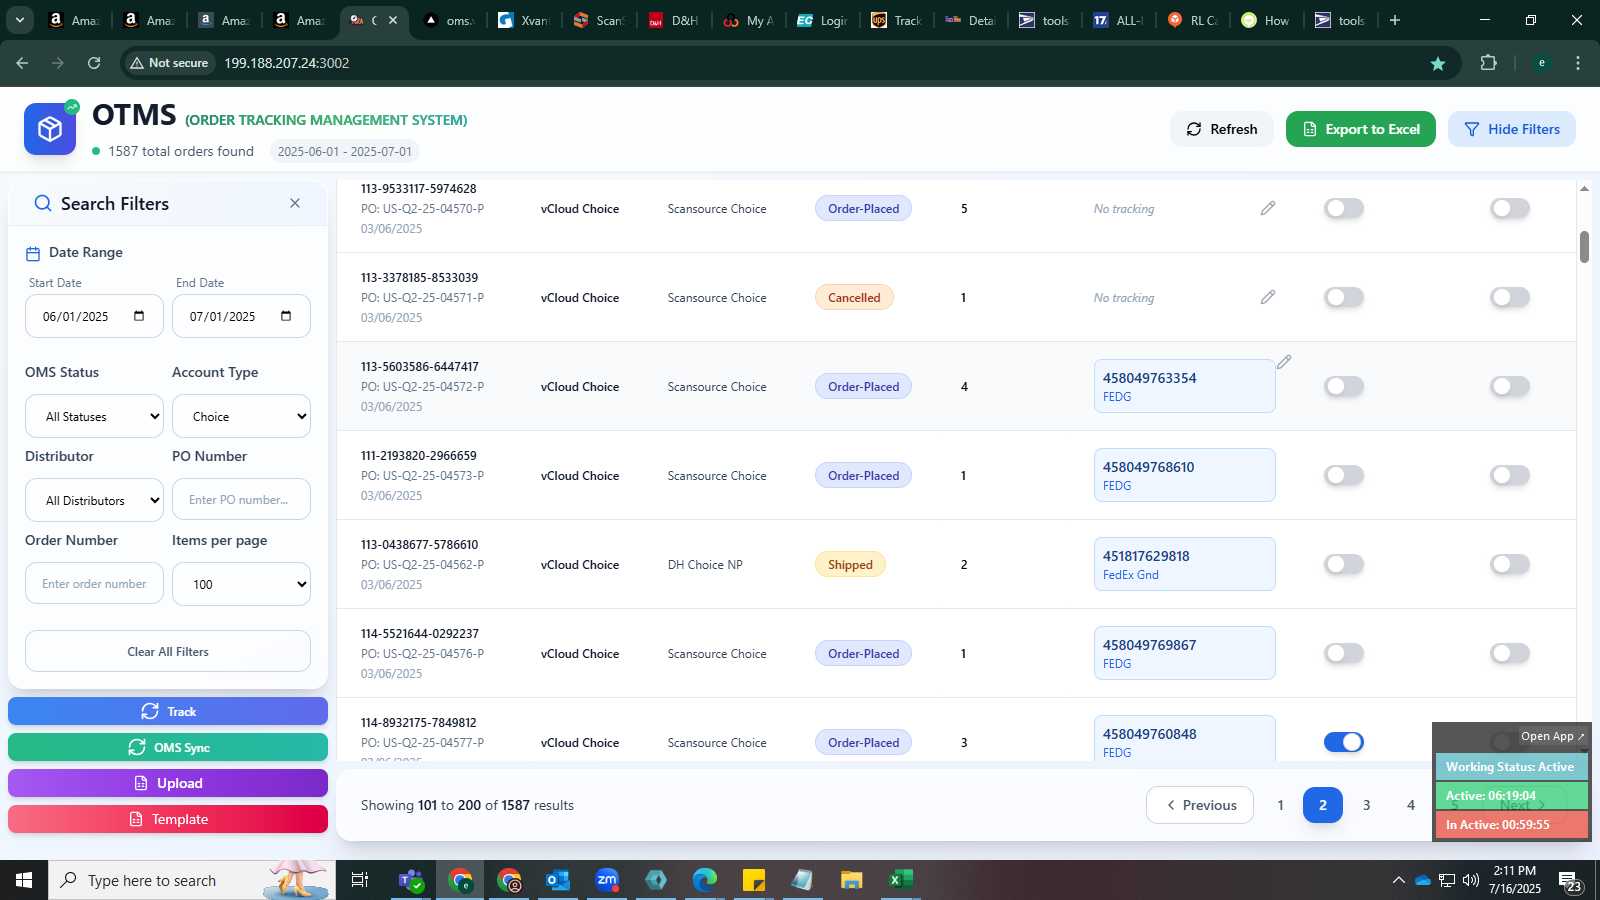Open a new browser tab
1600x900 pixels.
[x=1395, y=20]
